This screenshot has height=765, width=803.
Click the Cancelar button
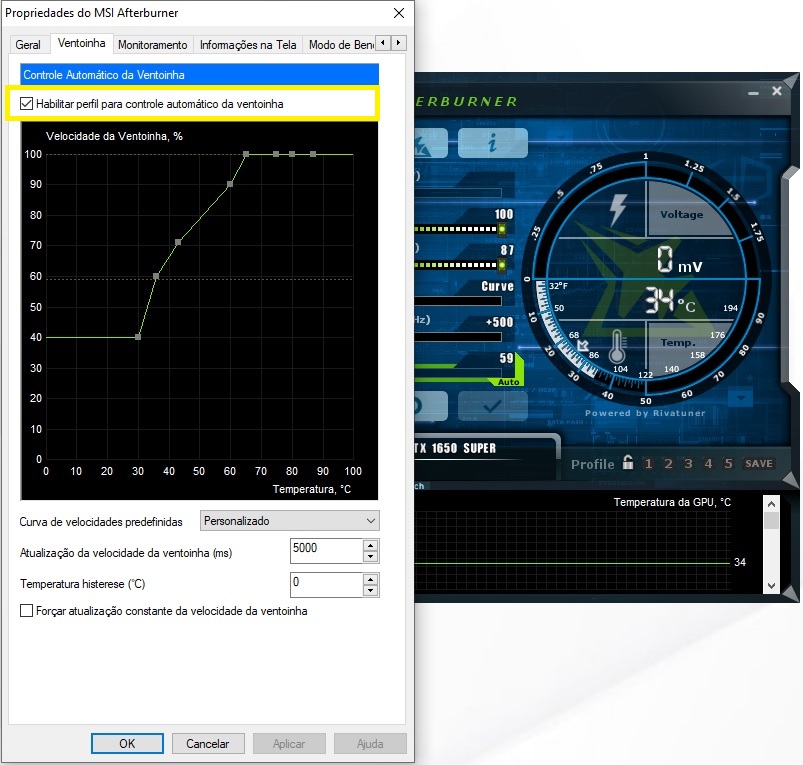coord(208,743)
